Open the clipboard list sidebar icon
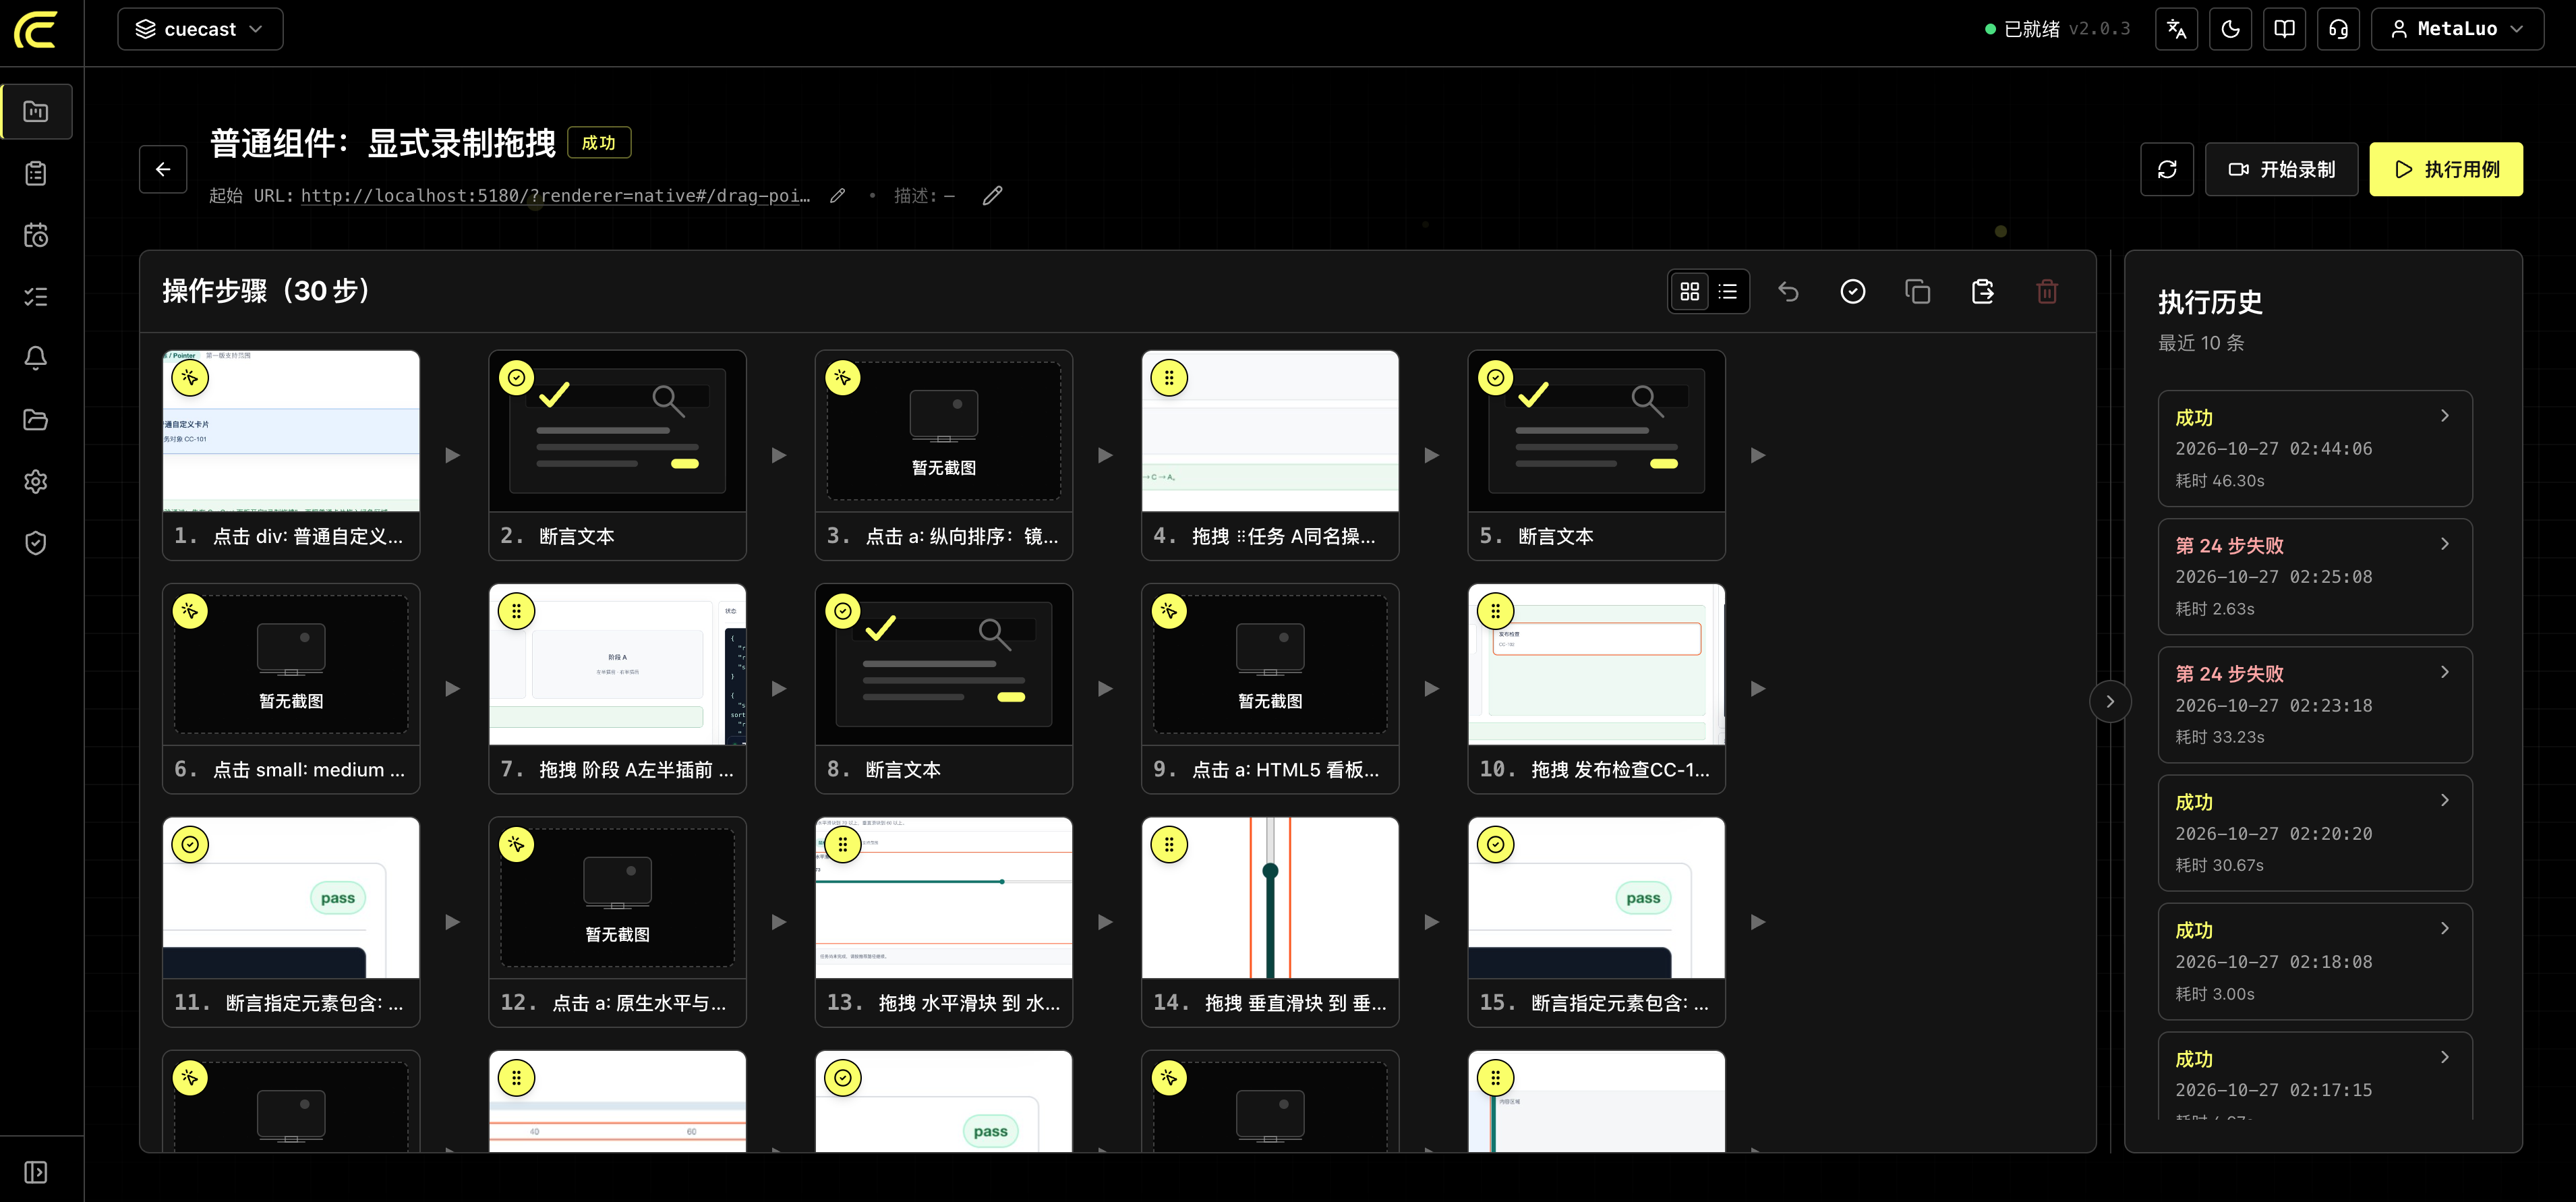 (36, 173)
